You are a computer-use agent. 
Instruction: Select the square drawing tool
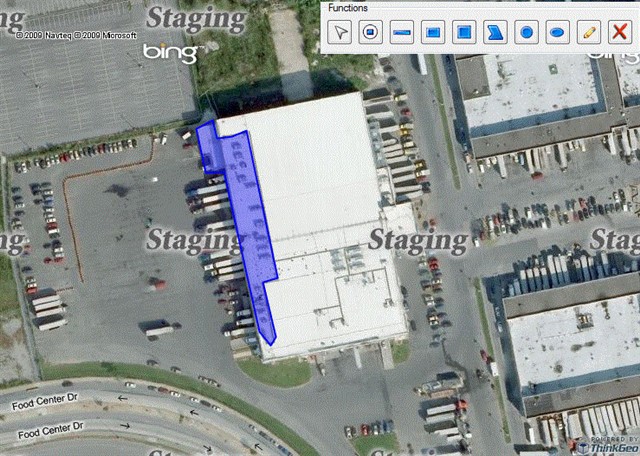point(464,32)
